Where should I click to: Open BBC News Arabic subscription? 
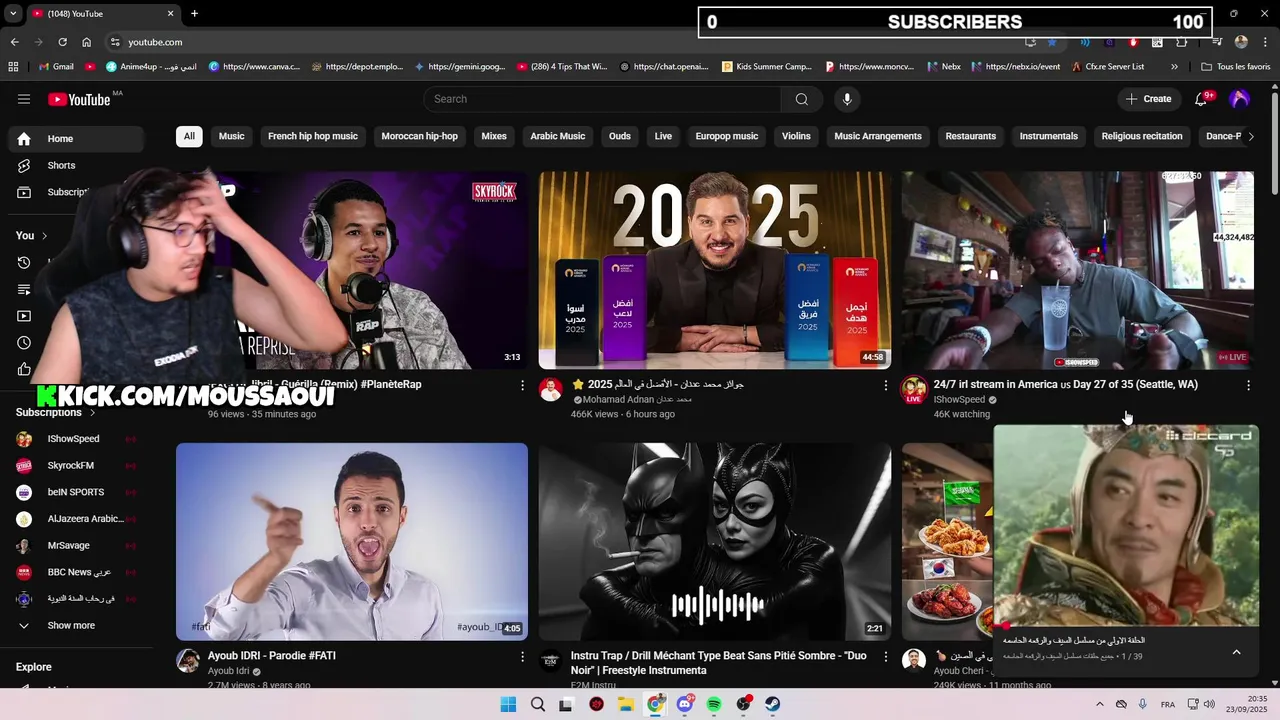(78, 573)
